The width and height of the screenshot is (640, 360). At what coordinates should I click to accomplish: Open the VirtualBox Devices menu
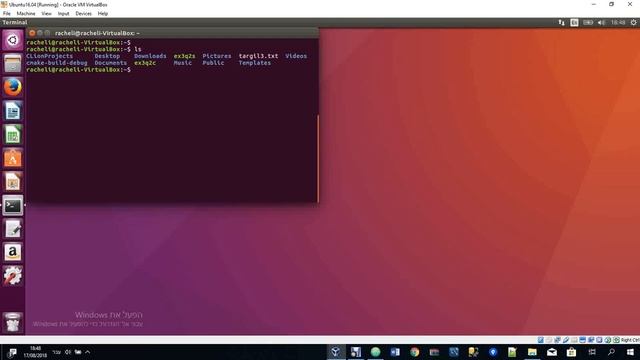83,13
